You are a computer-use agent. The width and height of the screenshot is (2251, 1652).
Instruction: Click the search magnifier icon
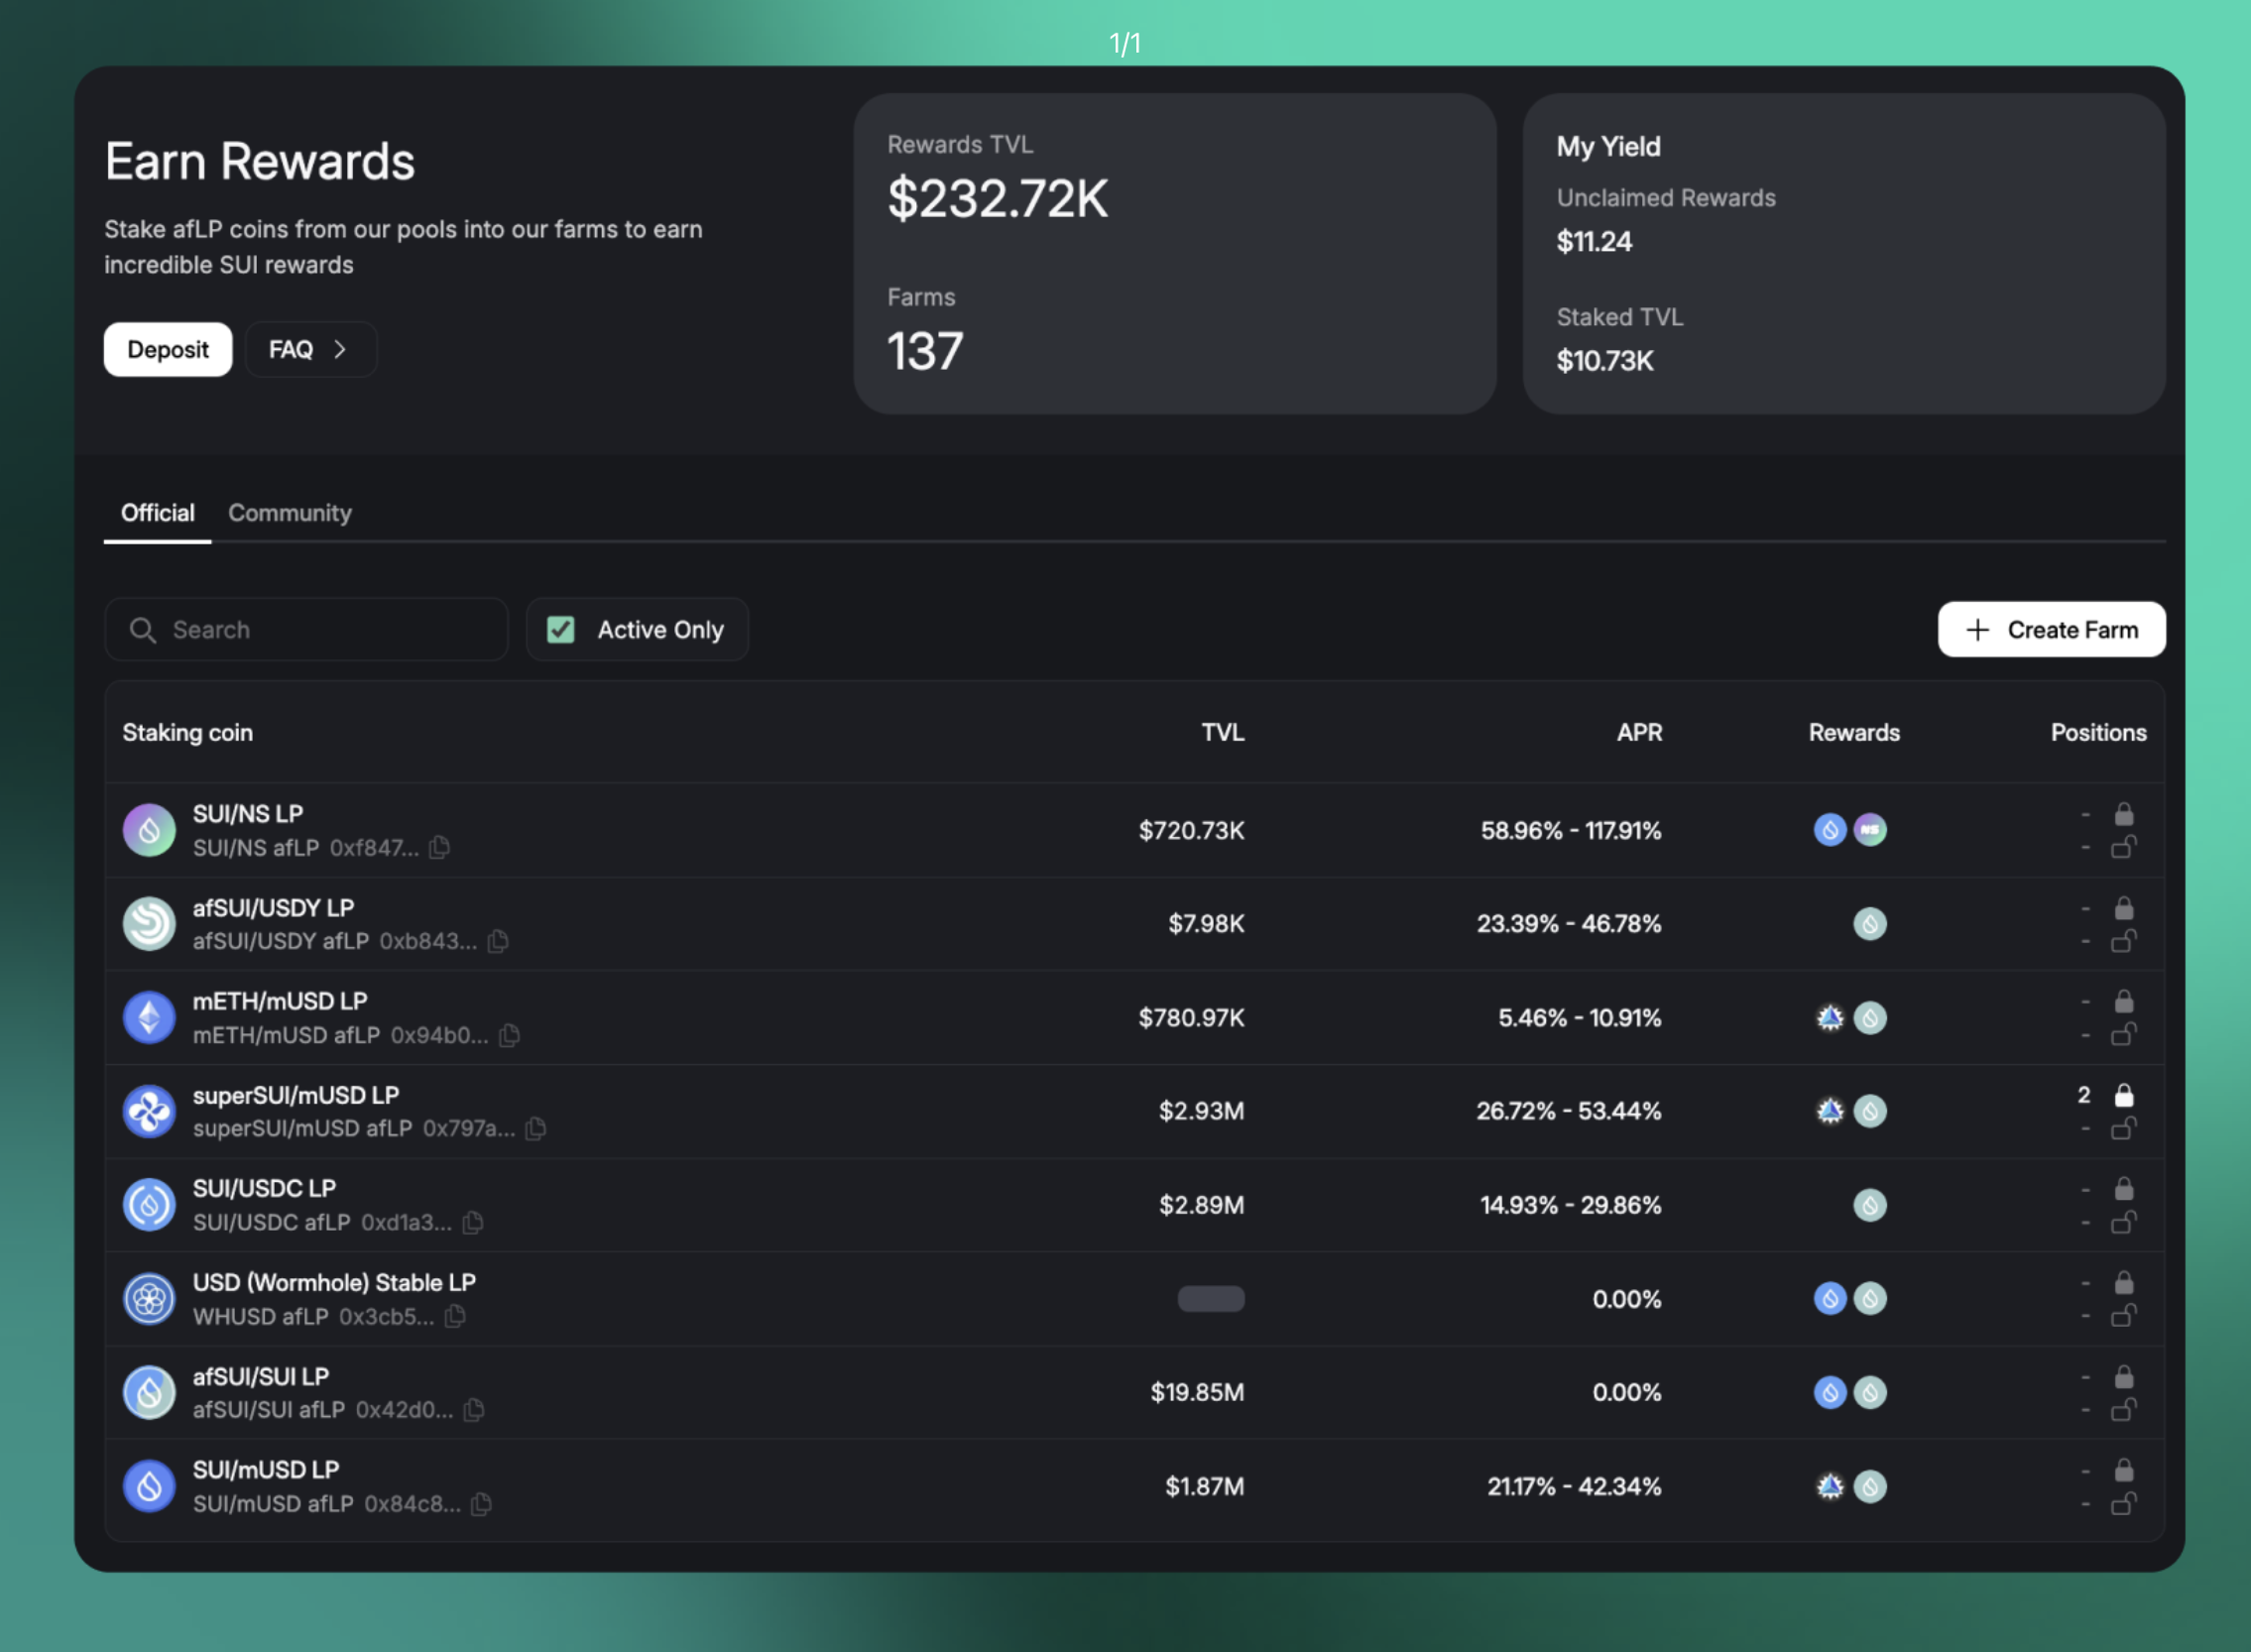(x=143, y=630)
